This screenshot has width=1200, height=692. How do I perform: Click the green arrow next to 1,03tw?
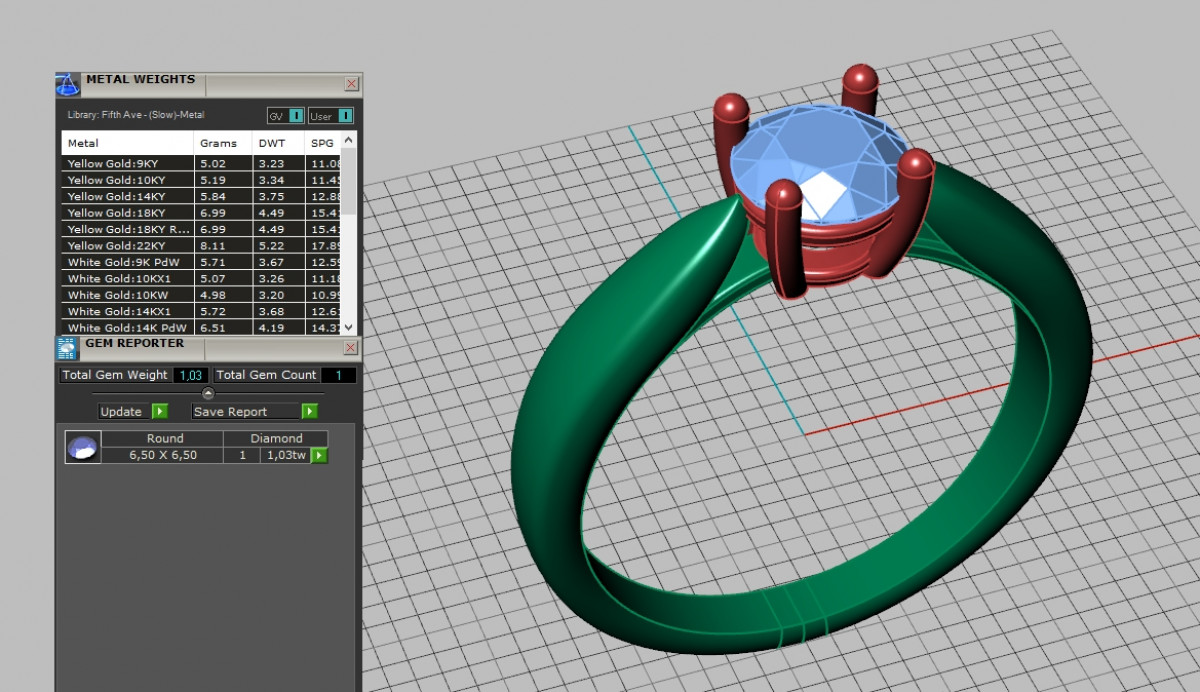coord(319,455)
